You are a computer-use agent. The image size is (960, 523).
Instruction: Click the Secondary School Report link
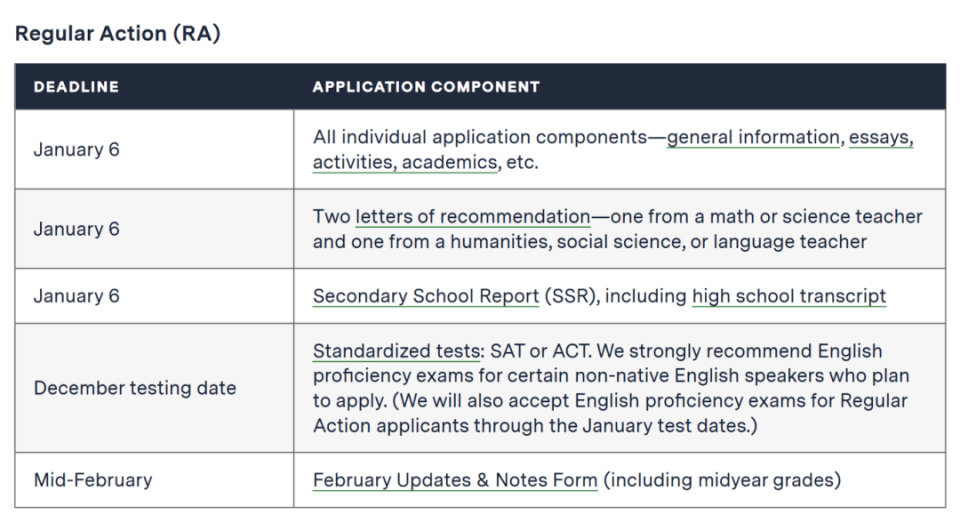pyautogui.click(x=425, y=296)
